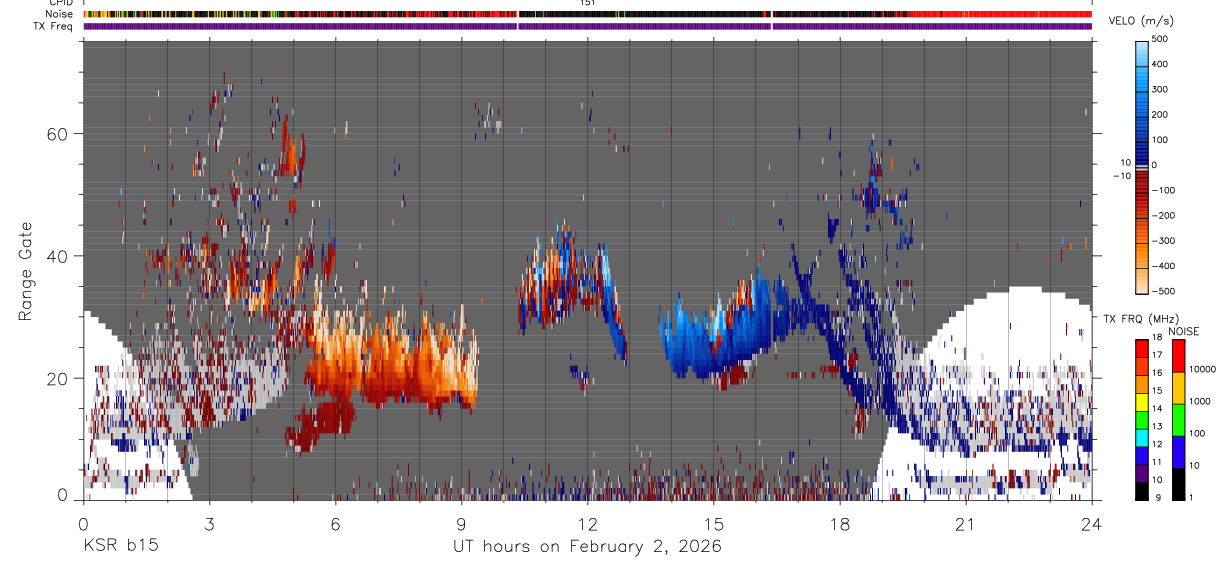This screenshot has width=1228, height=567.
Task: Click the hour 21 tick on the UT axis
Action: tap(965, 523)
